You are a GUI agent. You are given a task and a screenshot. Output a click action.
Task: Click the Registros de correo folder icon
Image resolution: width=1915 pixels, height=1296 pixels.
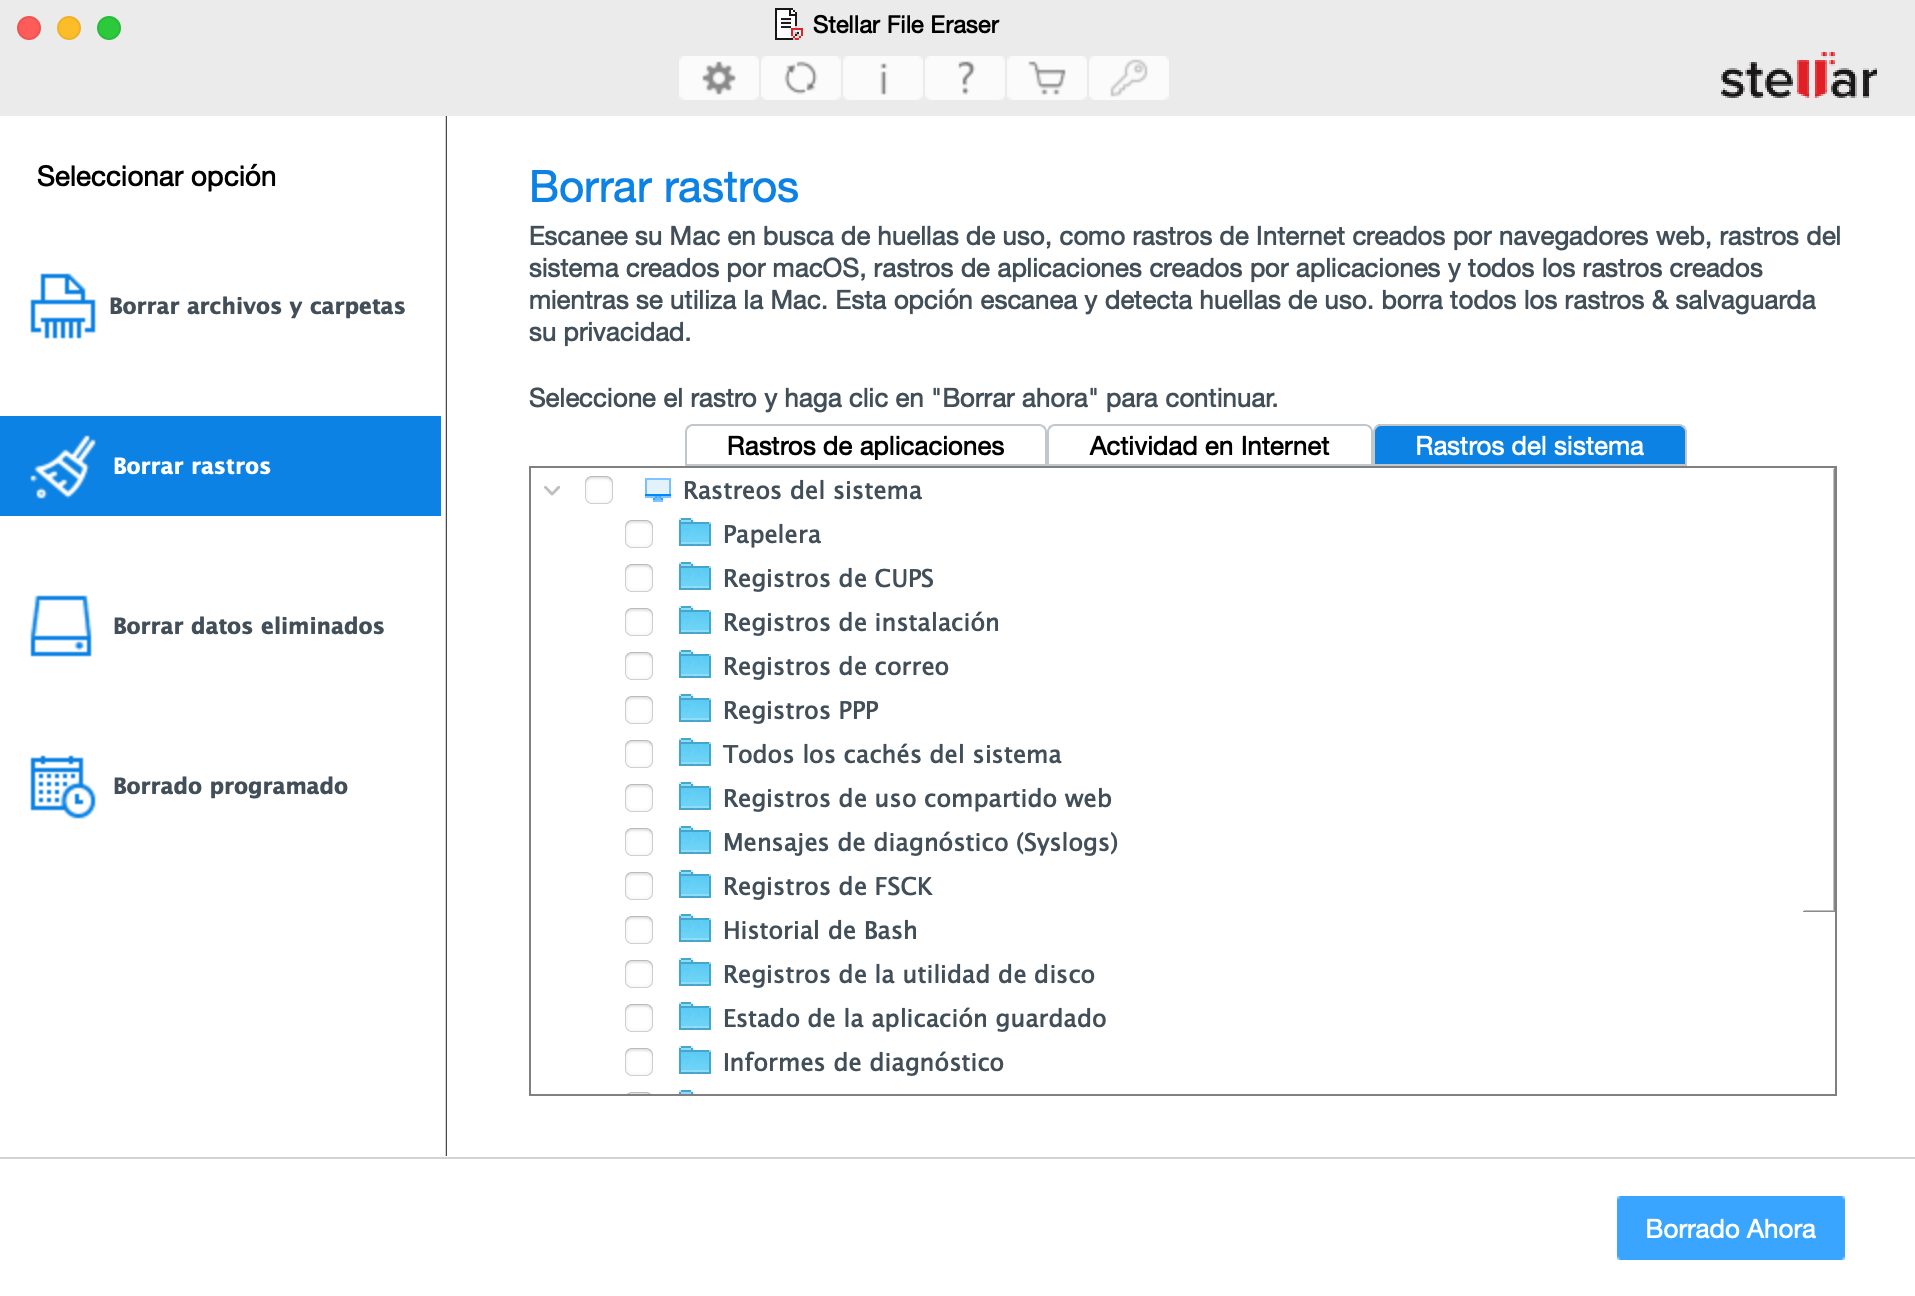[695, 665]
